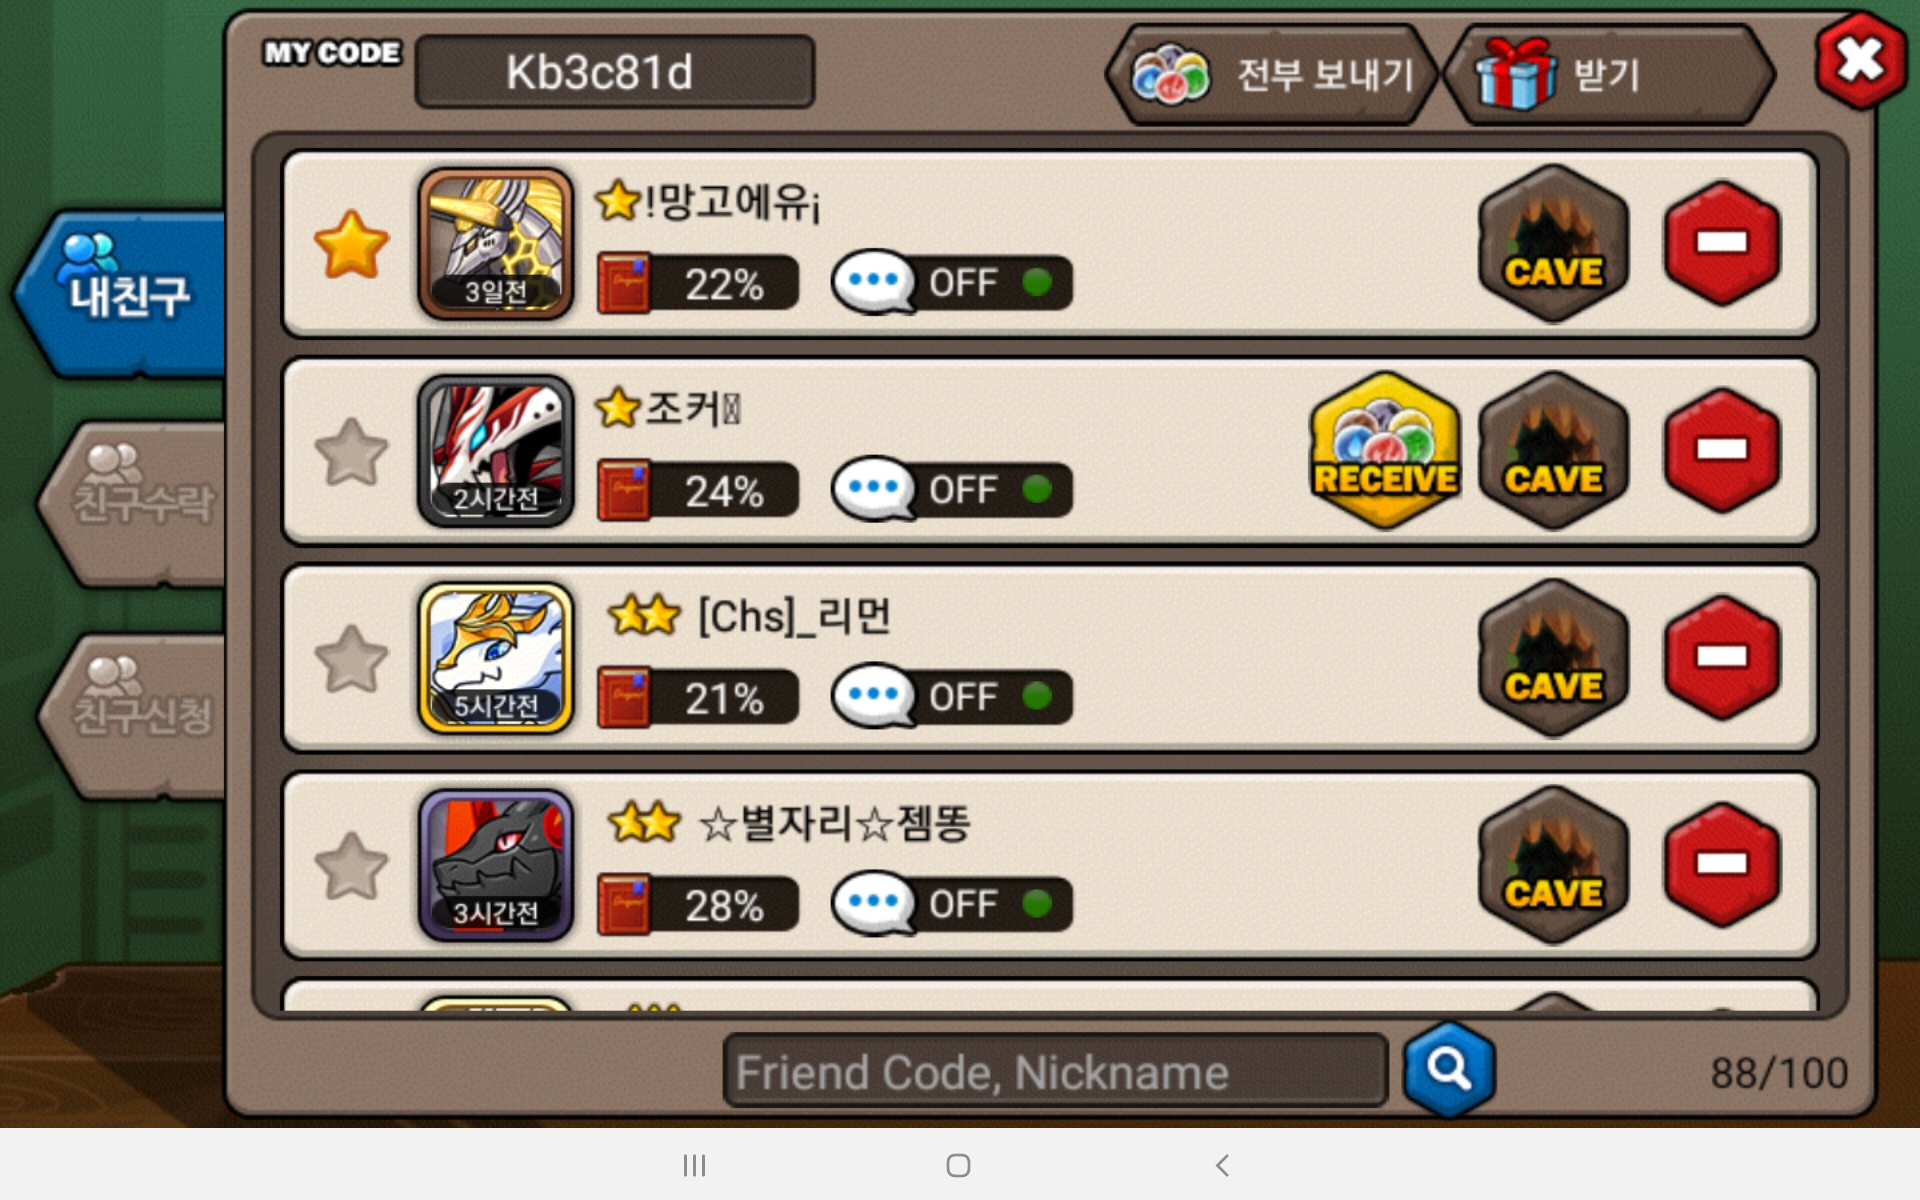Image resolution: width=1920 pixels, height=1200 pixels.
Task: Toggle chat OFF switch for ☆별자리☆젬똥
Action: [952, 904]
